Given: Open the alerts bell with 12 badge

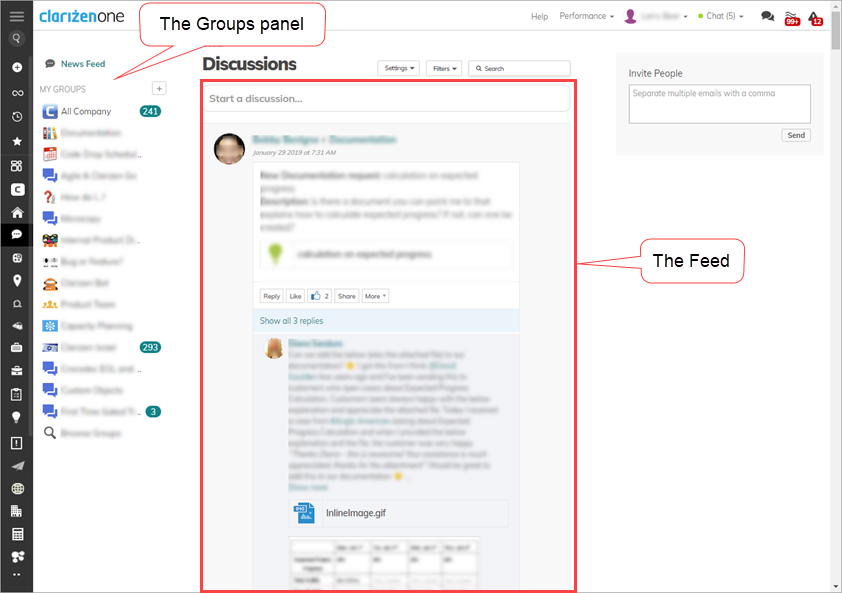Looking at the screenshot, I should click(x=815, y=18).
